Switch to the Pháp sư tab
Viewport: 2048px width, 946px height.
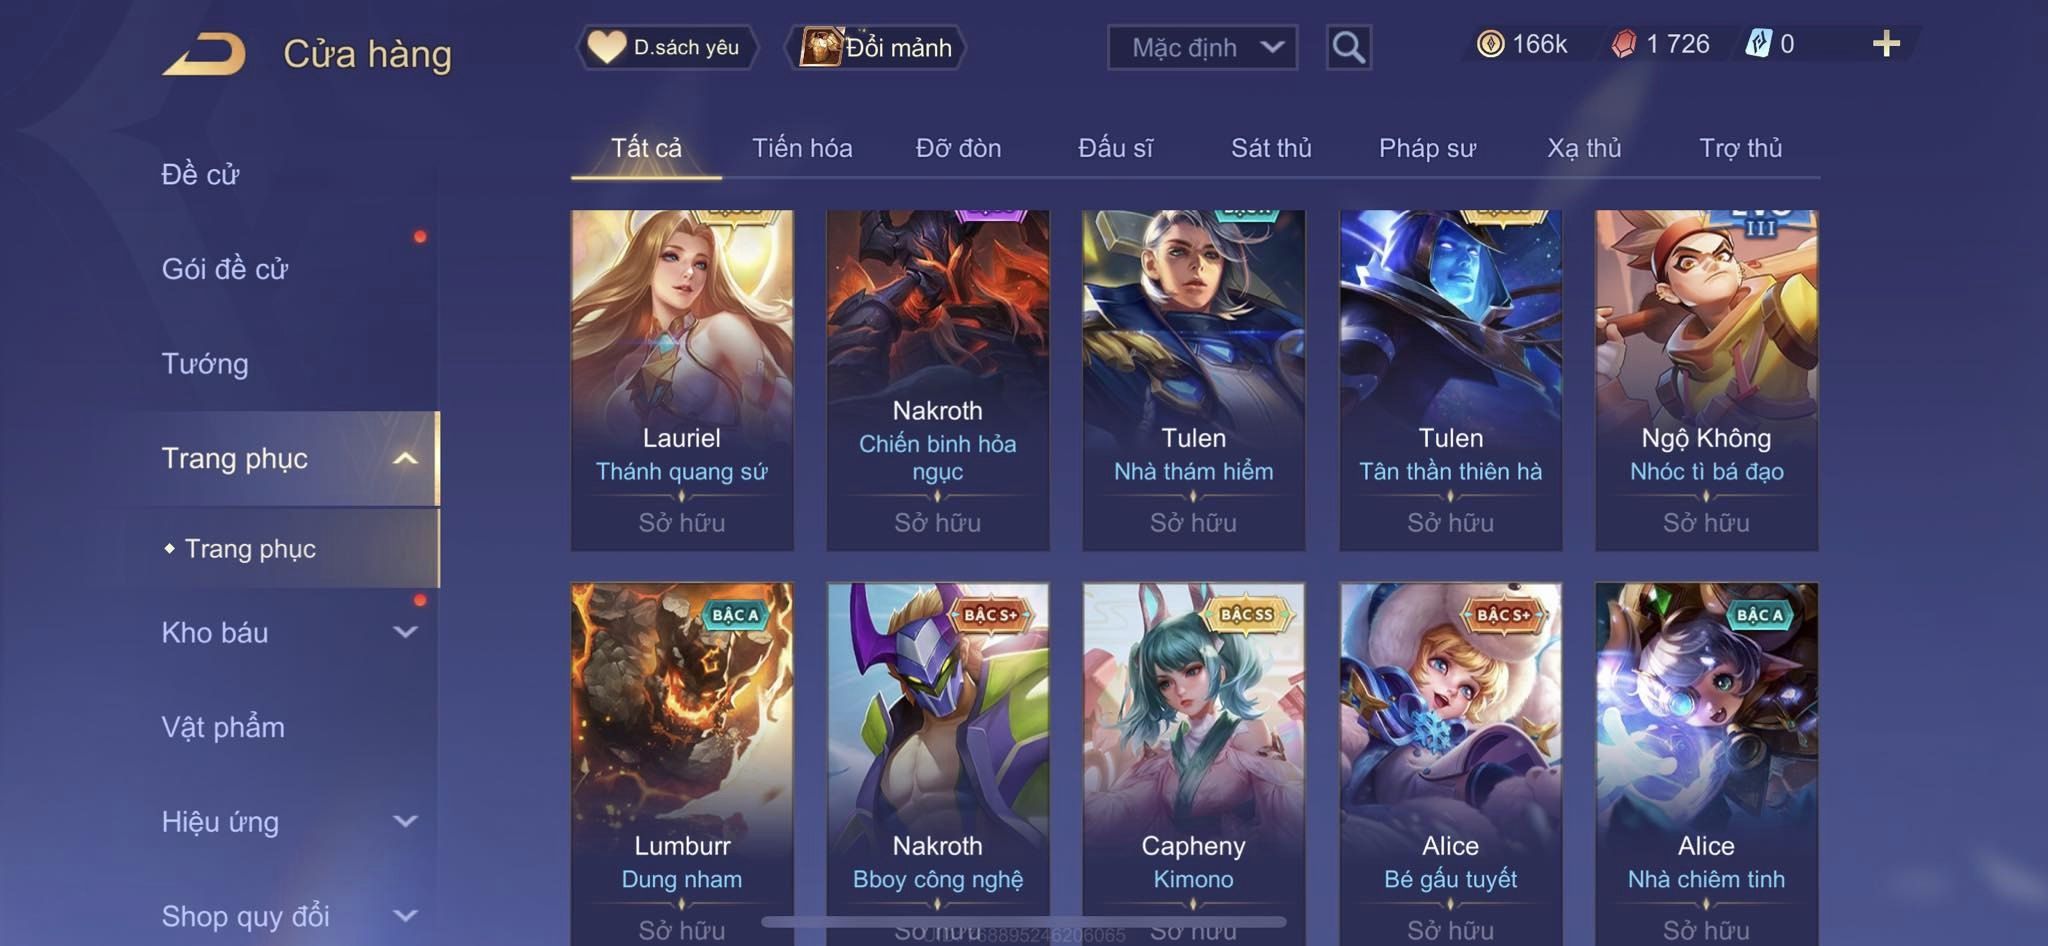(1427, 148)
